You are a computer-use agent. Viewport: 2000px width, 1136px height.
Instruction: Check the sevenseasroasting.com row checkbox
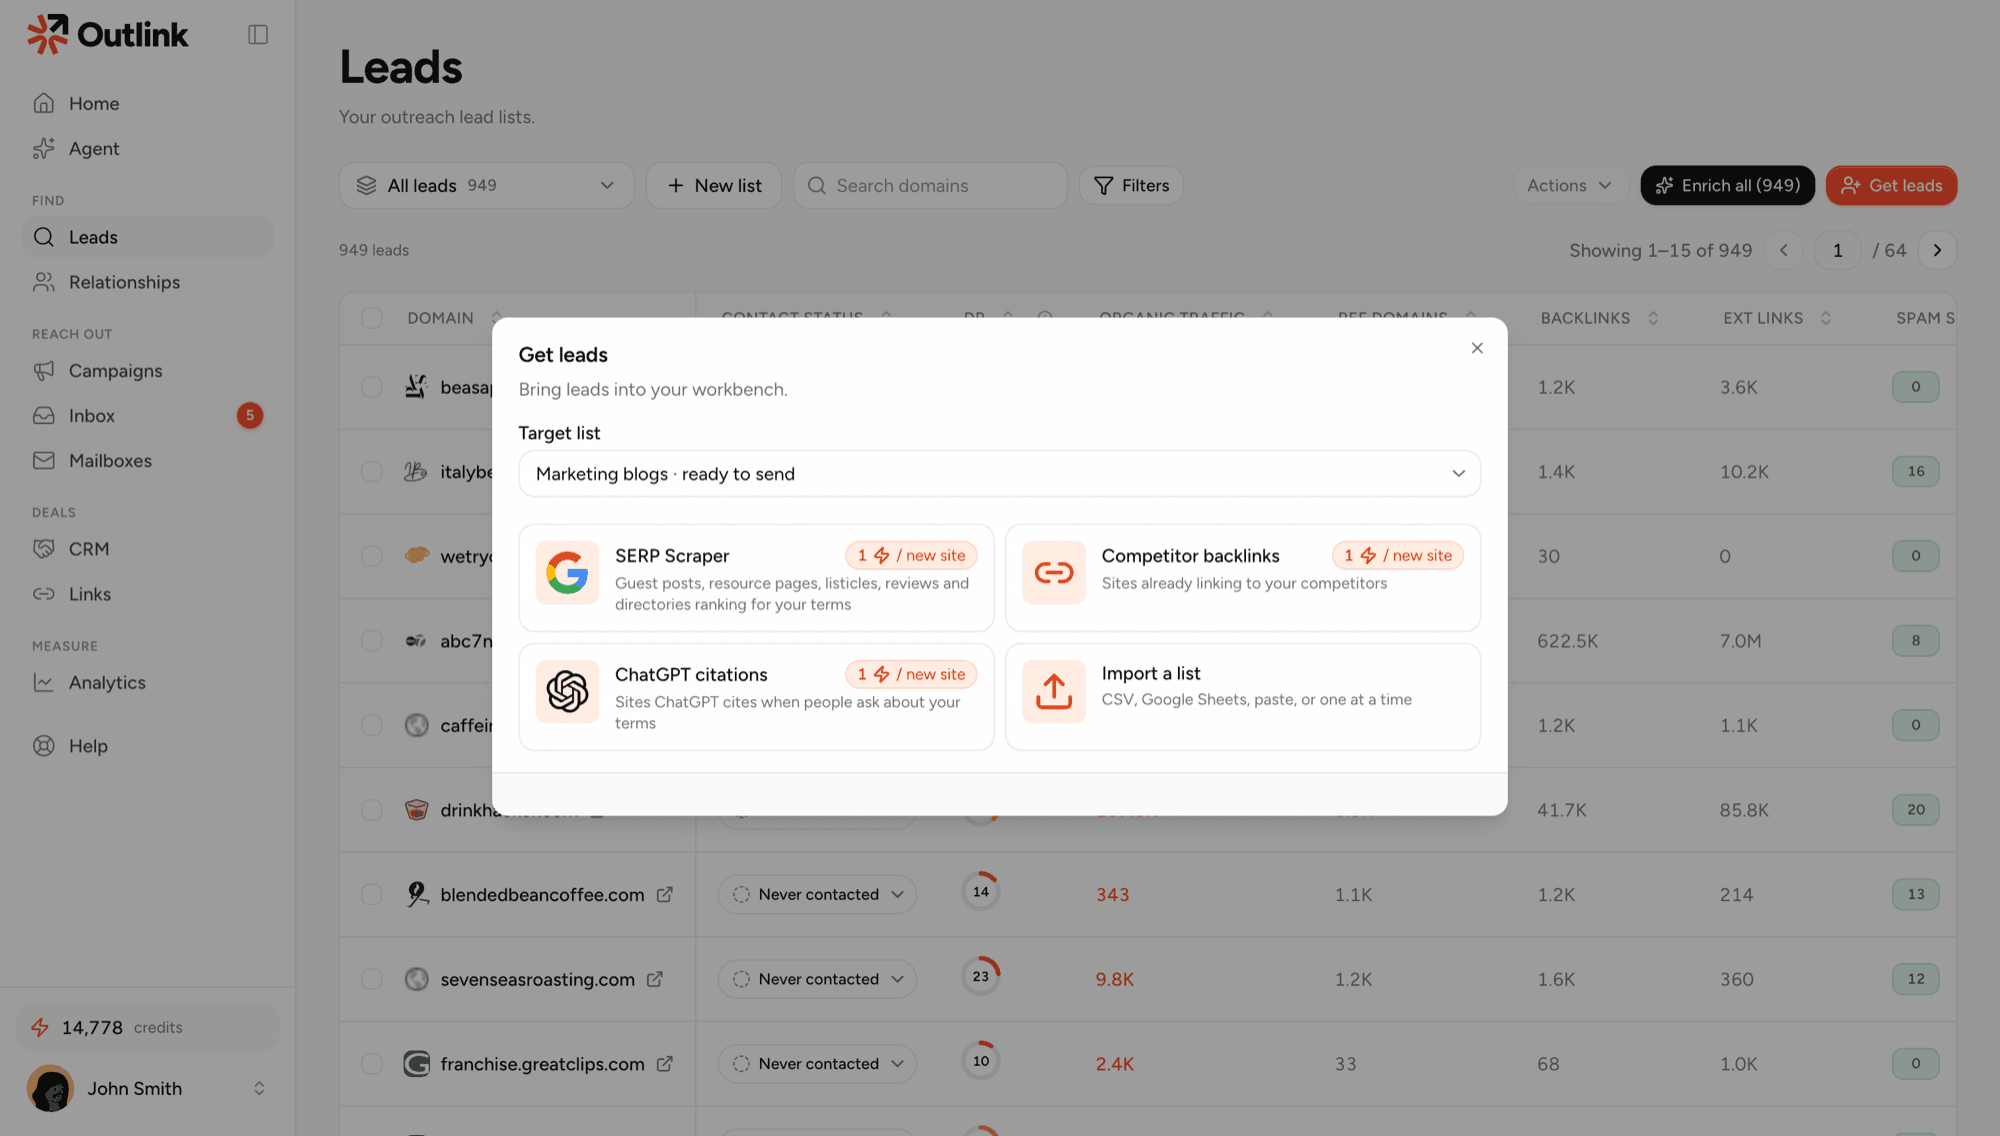[372, 979]
